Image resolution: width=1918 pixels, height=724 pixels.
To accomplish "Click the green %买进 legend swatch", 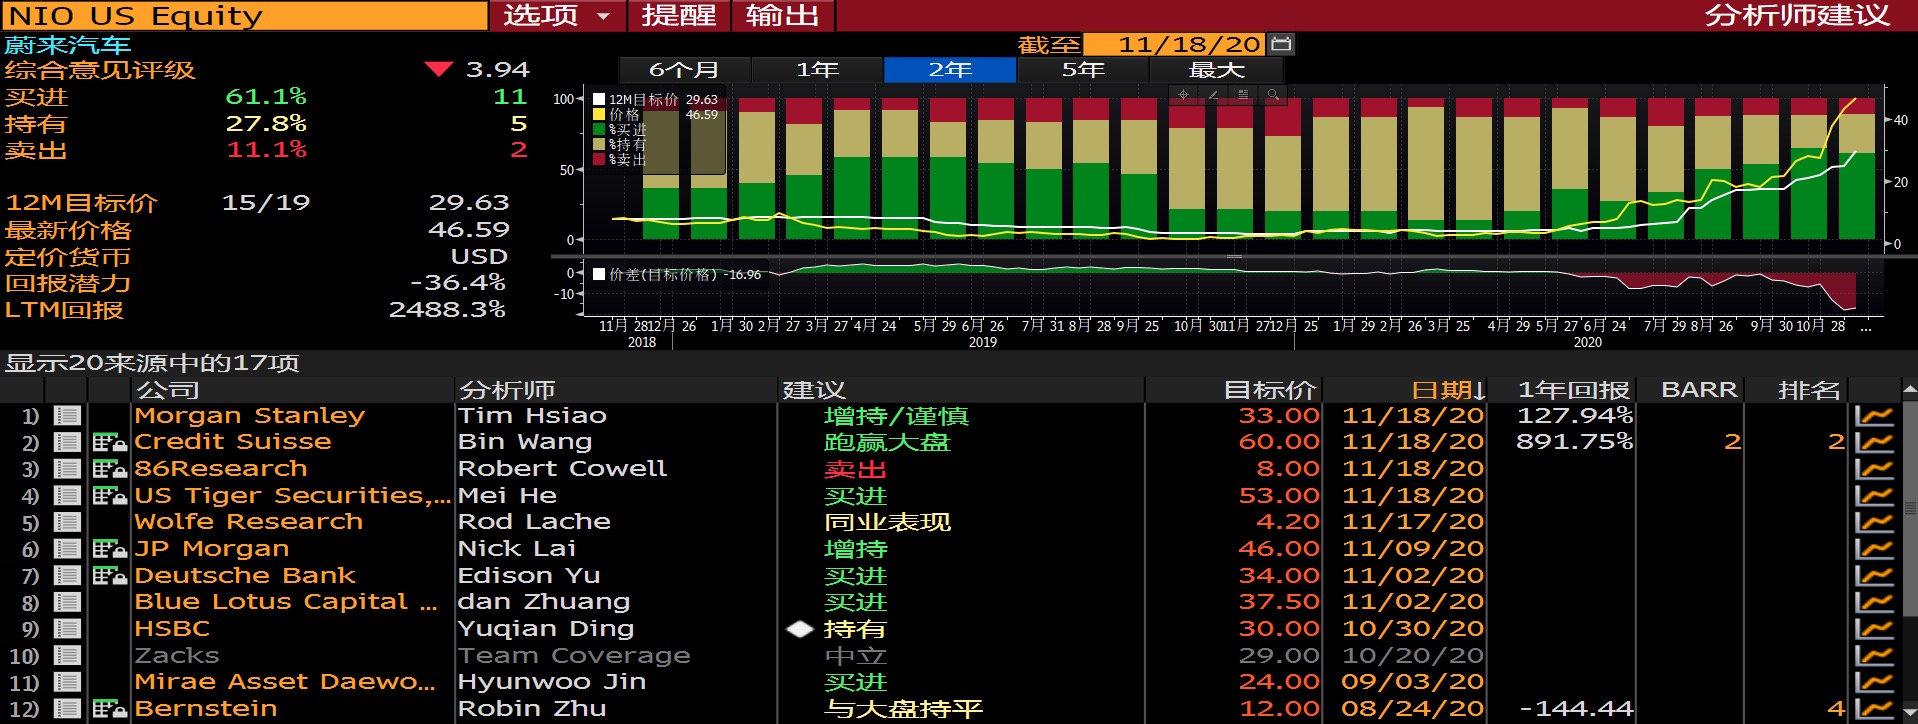I will click(x=599, y=129).
